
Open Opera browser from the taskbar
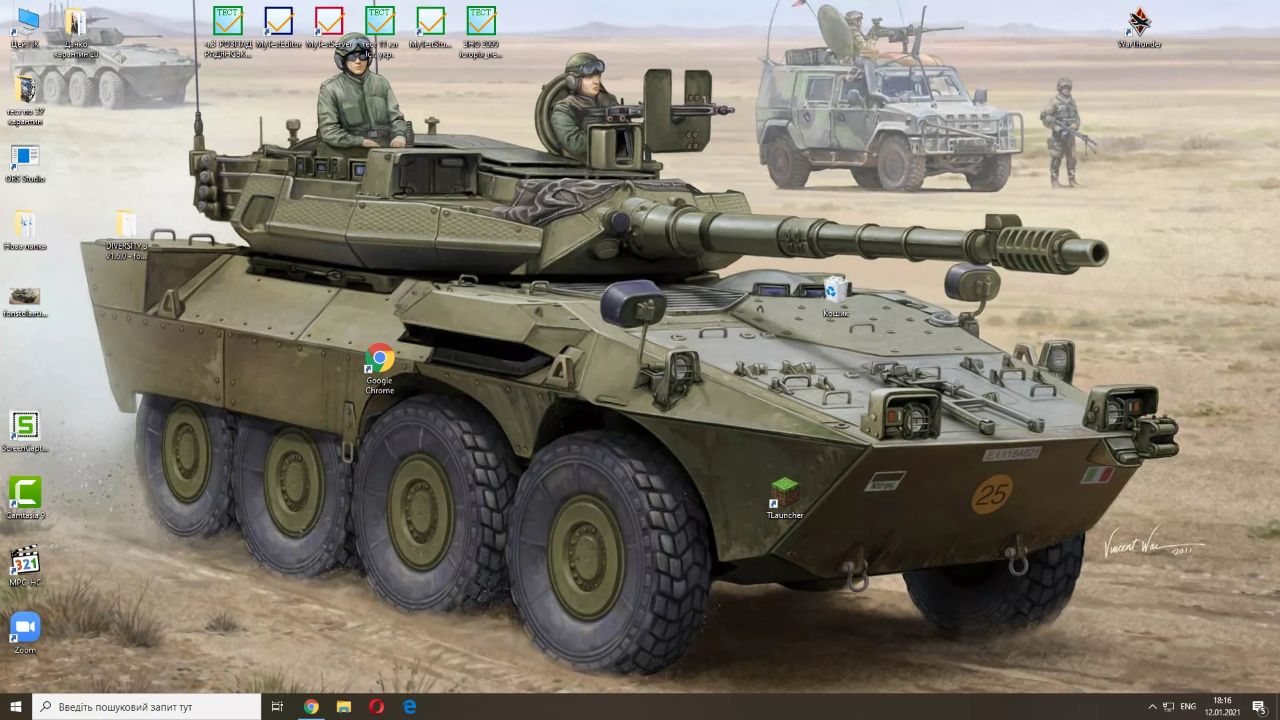(377, 706)
